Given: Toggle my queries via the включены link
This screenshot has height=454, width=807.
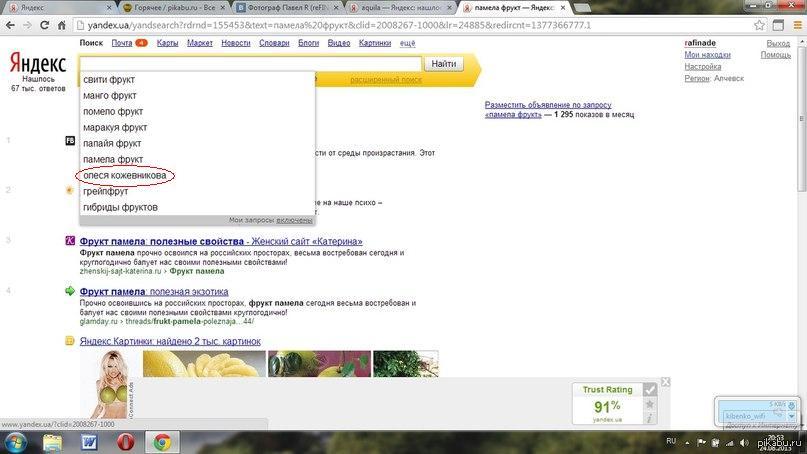Looking at the screenshot, I should [294, 219].
